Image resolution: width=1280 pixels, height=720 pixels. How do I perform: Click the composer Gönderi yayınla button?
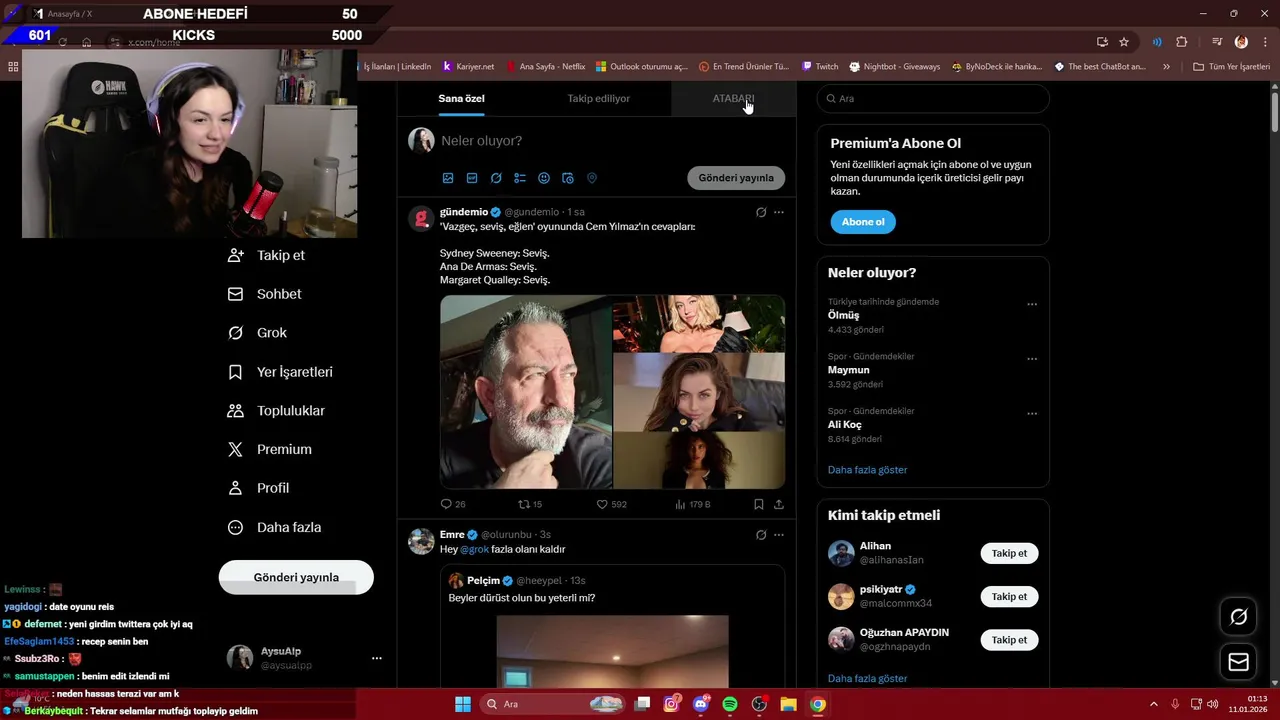point(736,178)
